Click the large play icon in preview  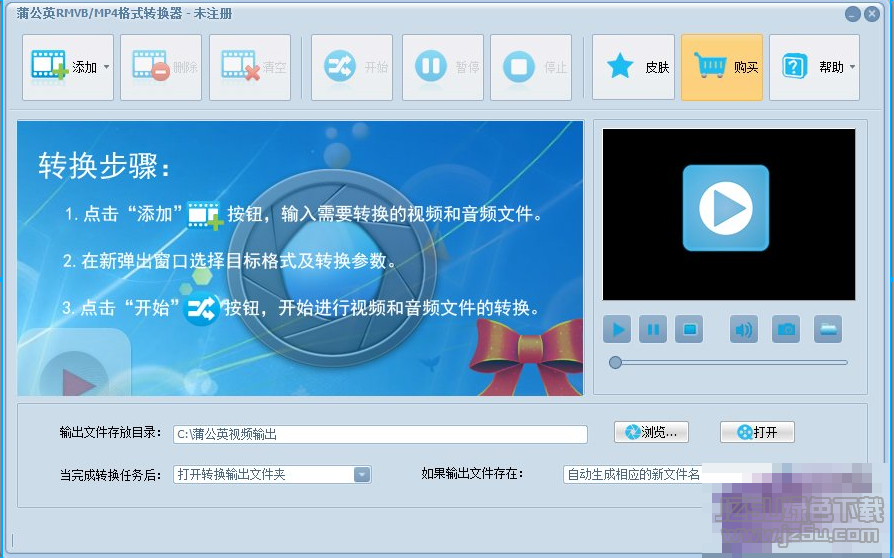coord(726,208)
